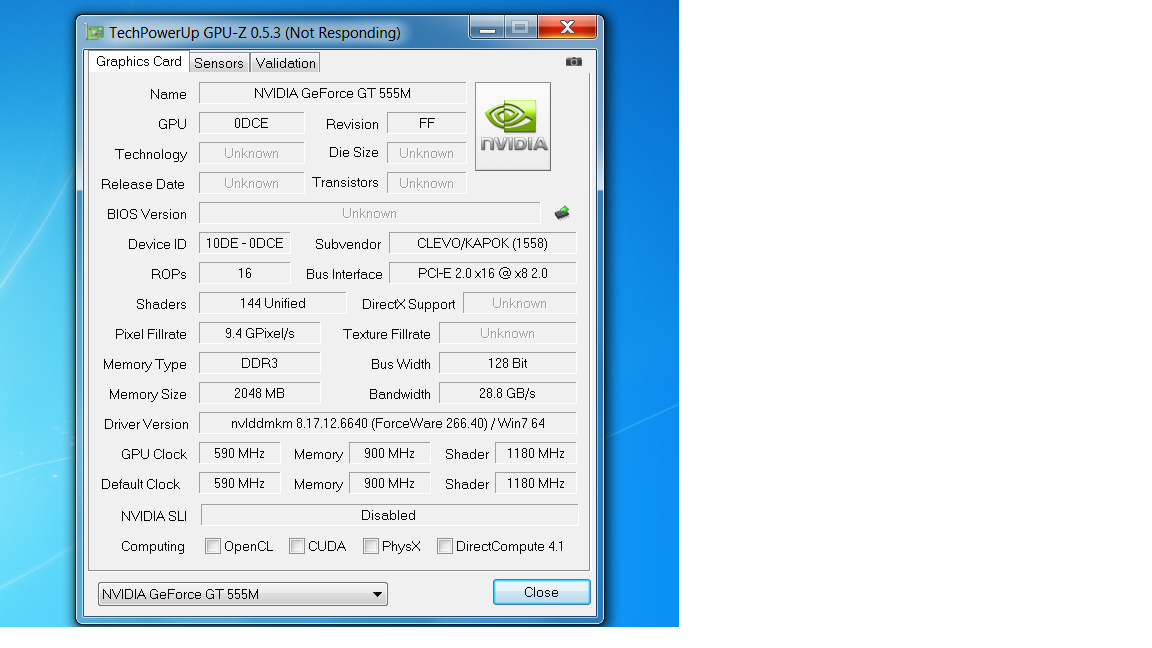Click GPU Clock row Memory 900 MHz field
This screenshot has width=1152, height=648.
389,454
